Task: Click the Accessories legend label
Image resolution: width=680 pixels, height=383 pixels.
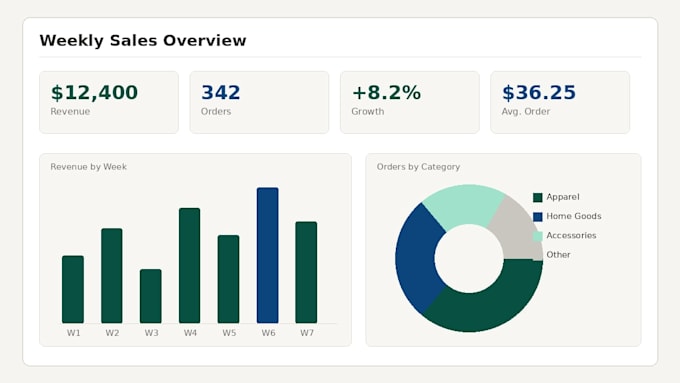Action: 571,236
